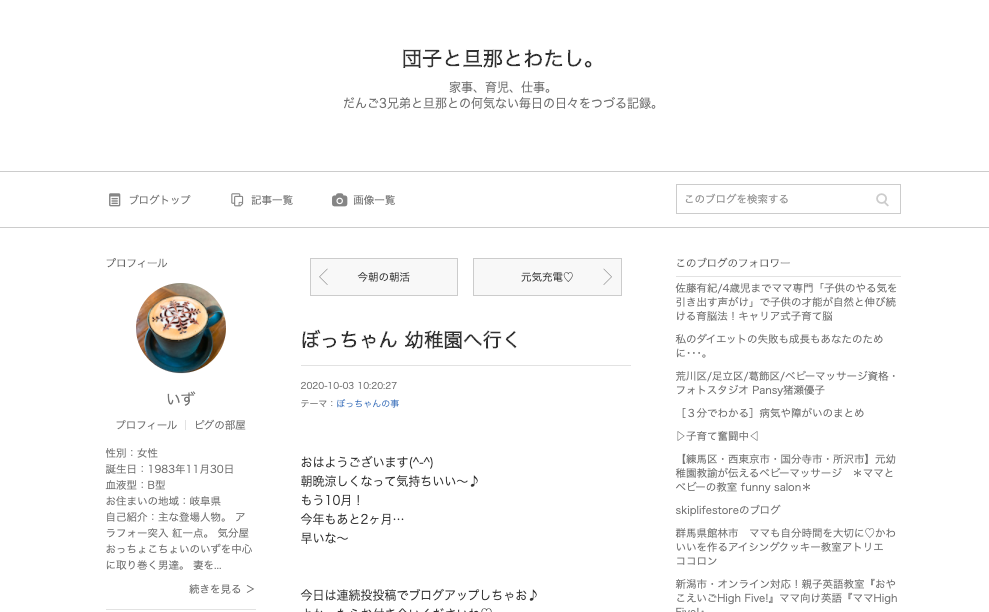
Task: Click the right chevron for next post
Action: tap(607, 277)
